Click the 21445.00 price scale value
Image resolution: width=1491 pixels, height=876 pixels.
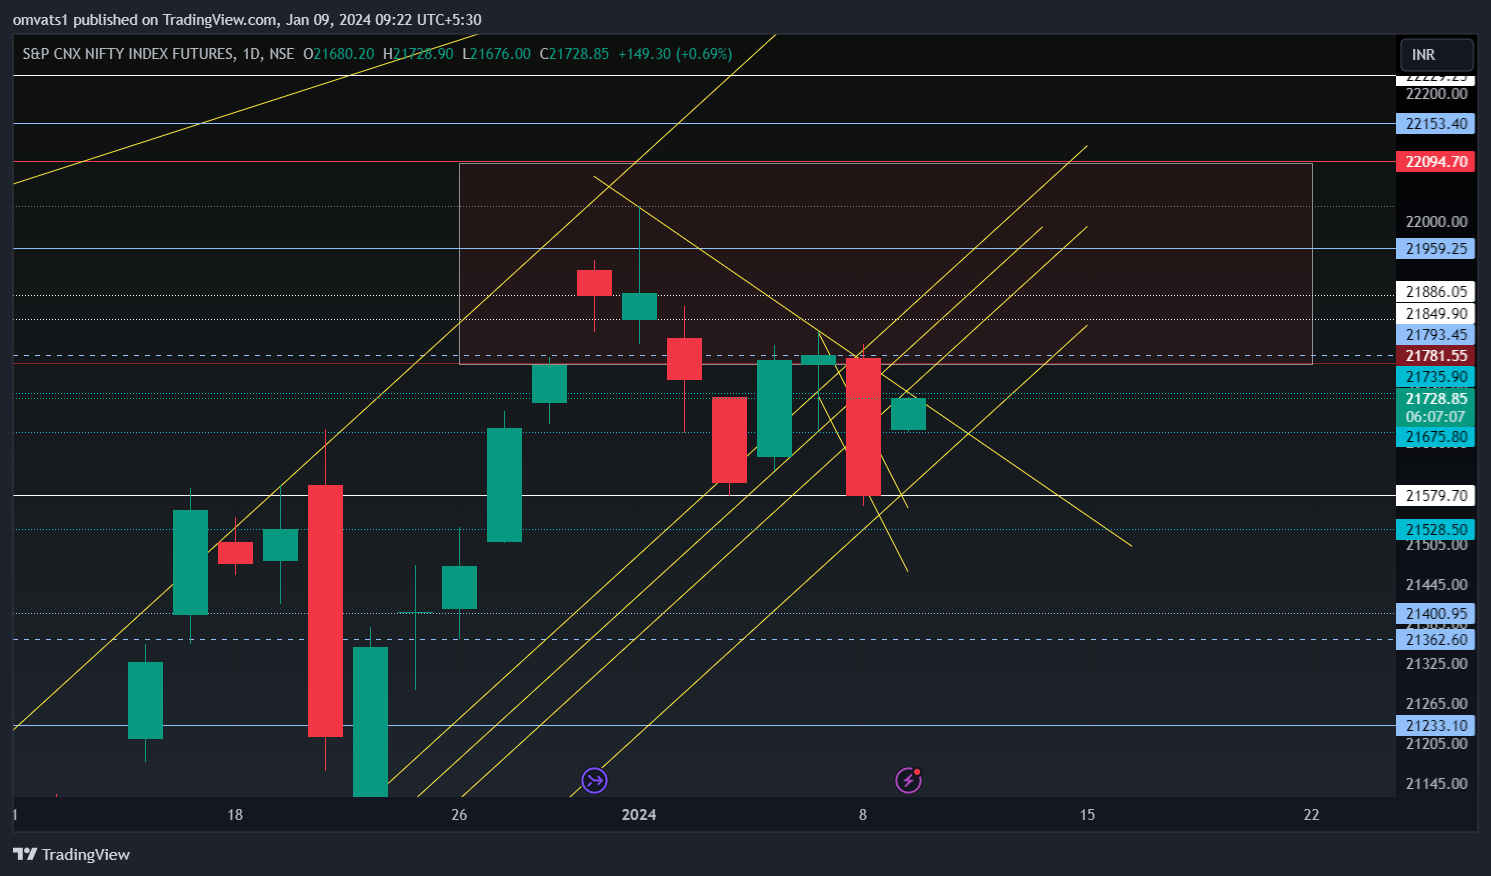(x=1436, y=585)
